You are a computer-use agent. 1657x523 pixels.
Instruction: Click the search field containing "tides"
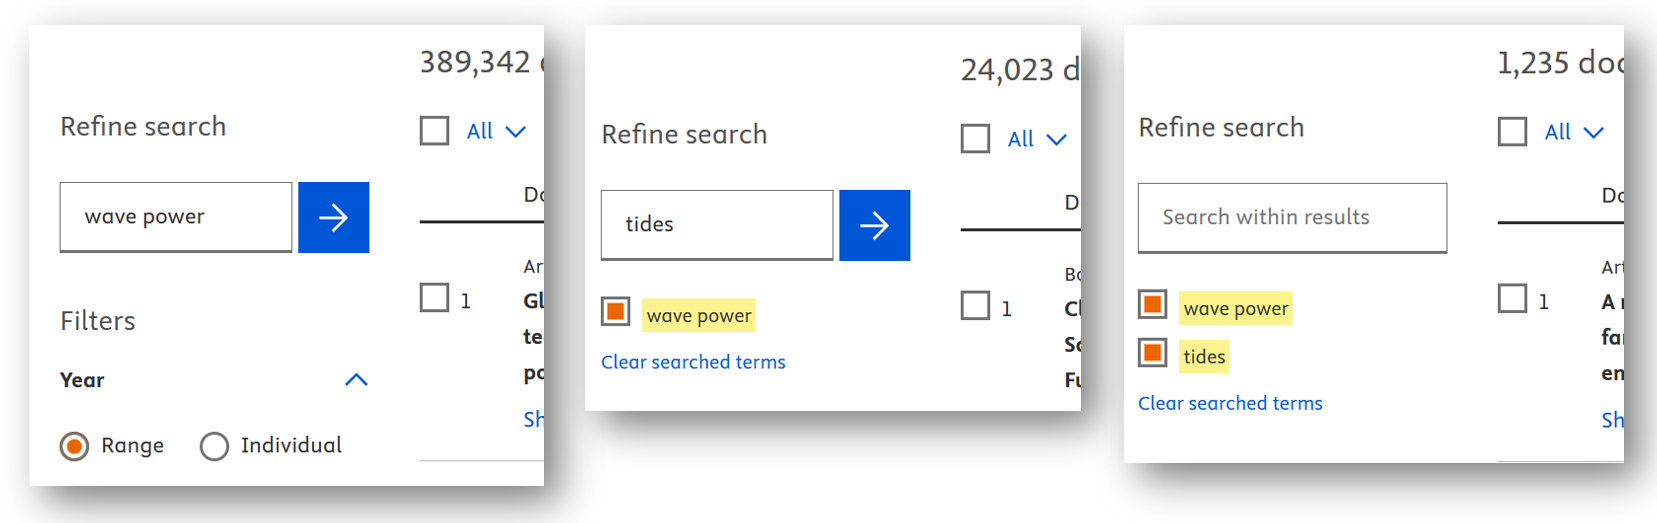(717, 225)
